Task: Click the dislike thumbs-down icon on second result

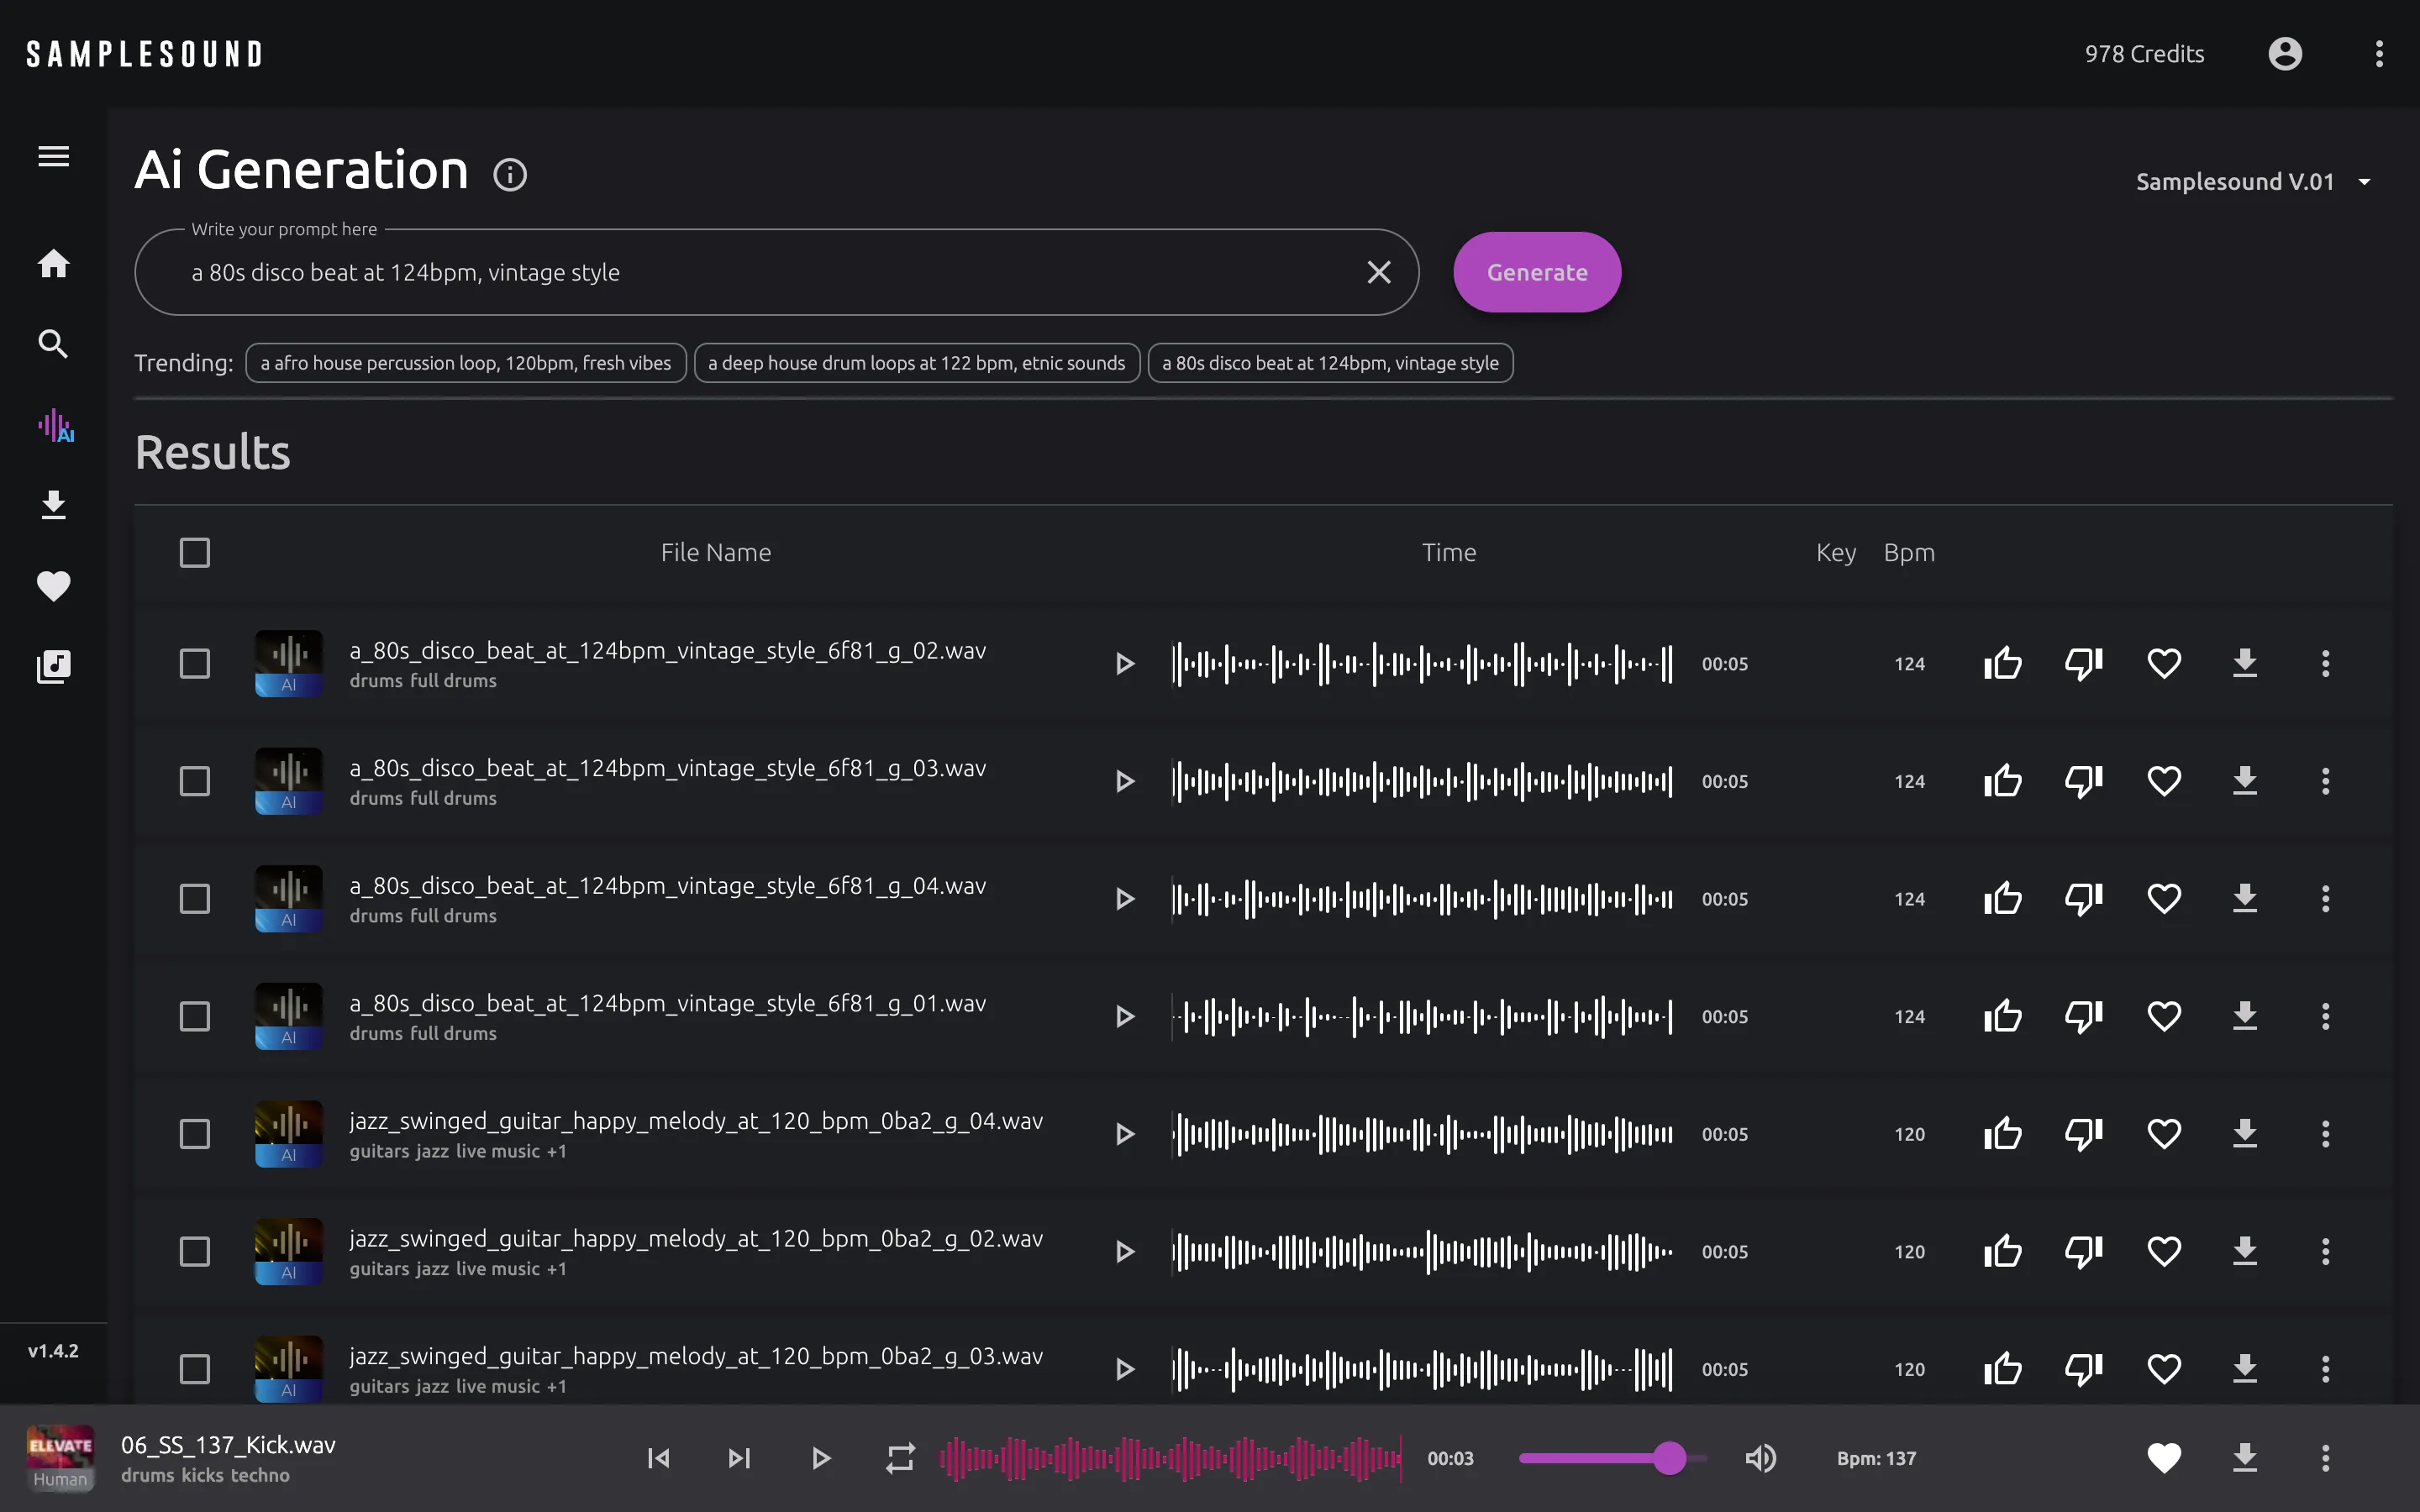Action: pyautogui.click(x=2084, y=780)
